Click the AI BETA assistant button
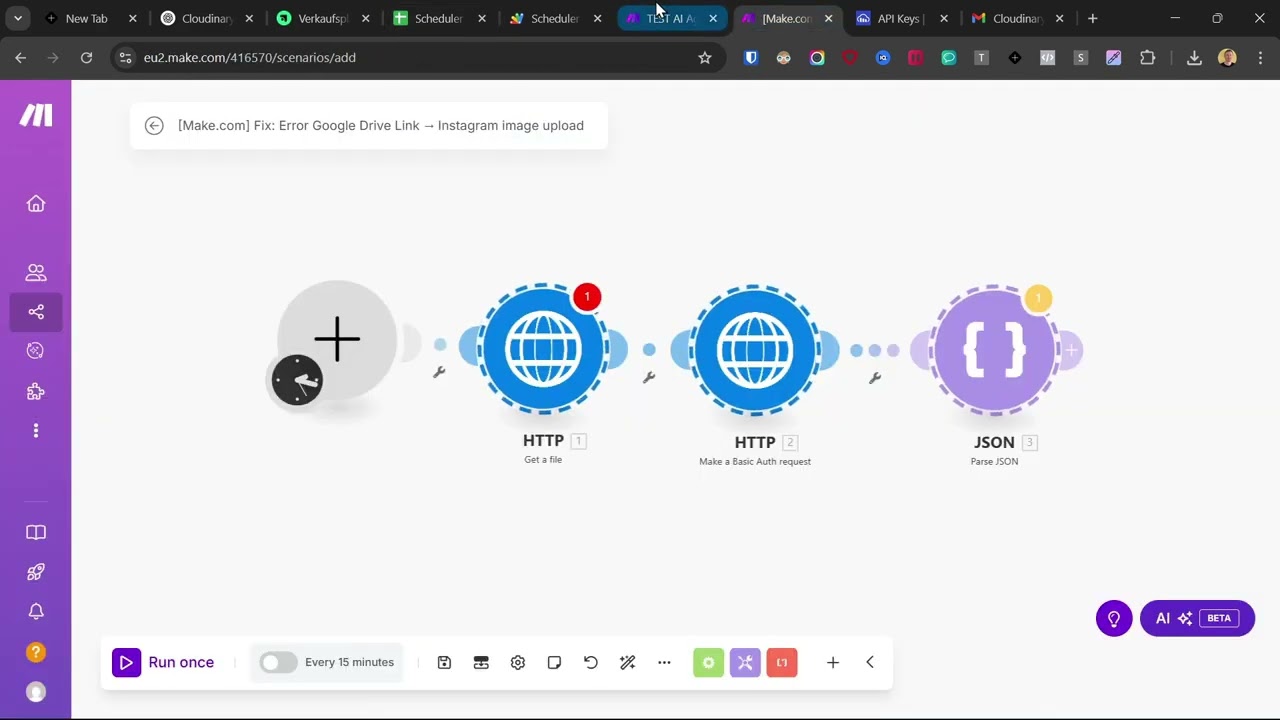 pos(1197,618)
